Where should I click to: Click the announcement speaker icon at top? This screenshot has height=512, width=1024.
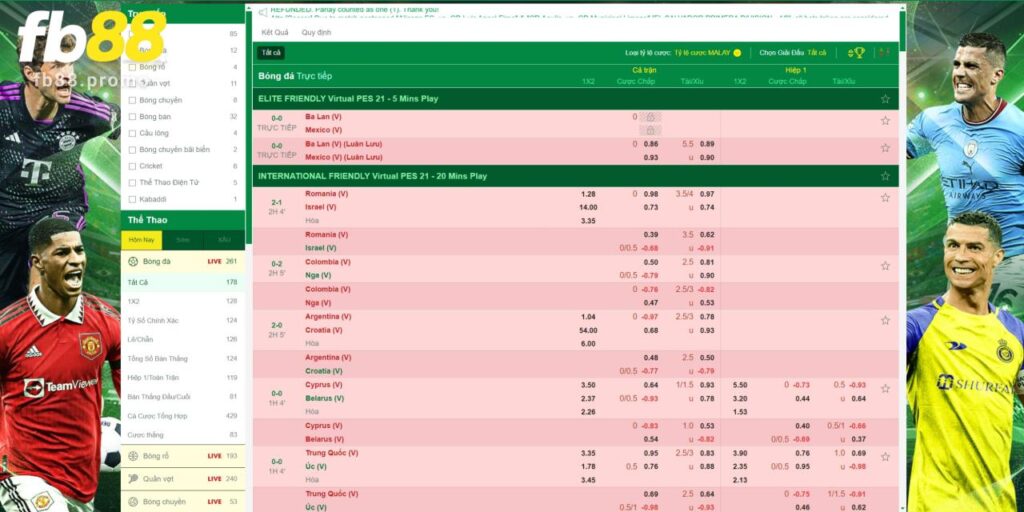[262, 12]
